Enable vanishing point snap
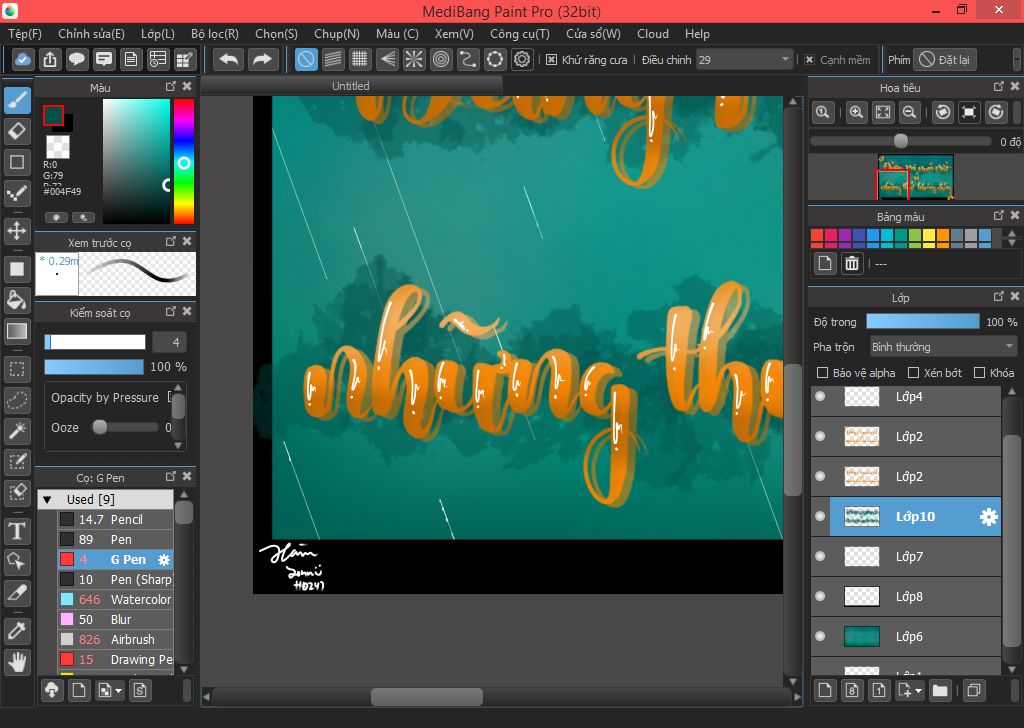This screenshot has width=1024, height=728. 387,59
